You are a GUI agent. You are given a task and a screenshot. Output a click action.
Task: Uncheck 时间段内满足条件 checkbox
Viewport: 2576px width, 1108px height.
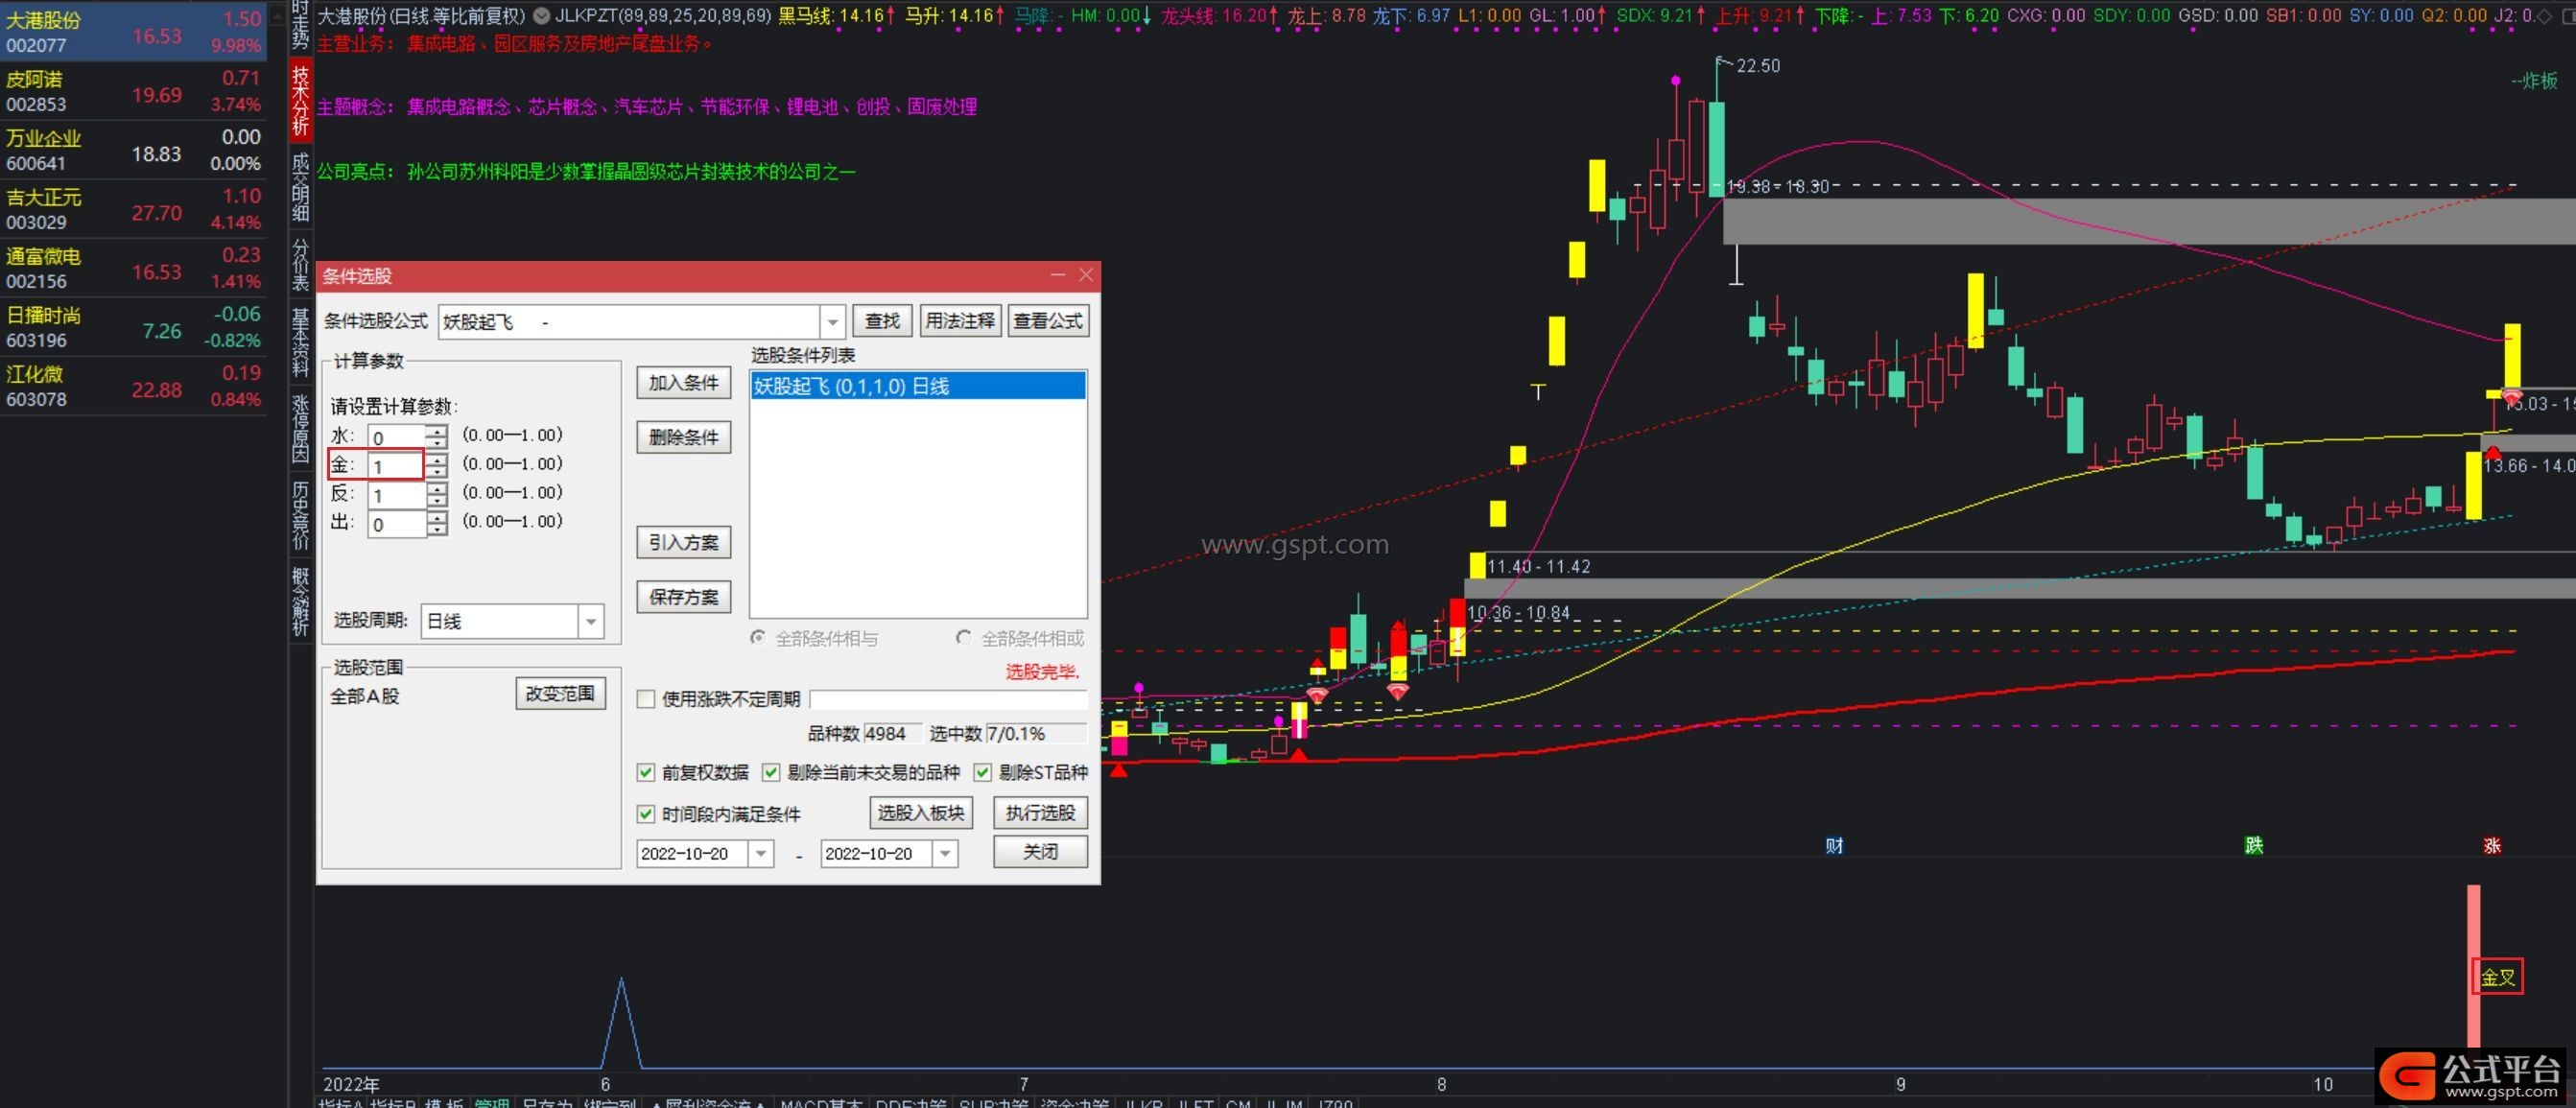tap(646, 814)
